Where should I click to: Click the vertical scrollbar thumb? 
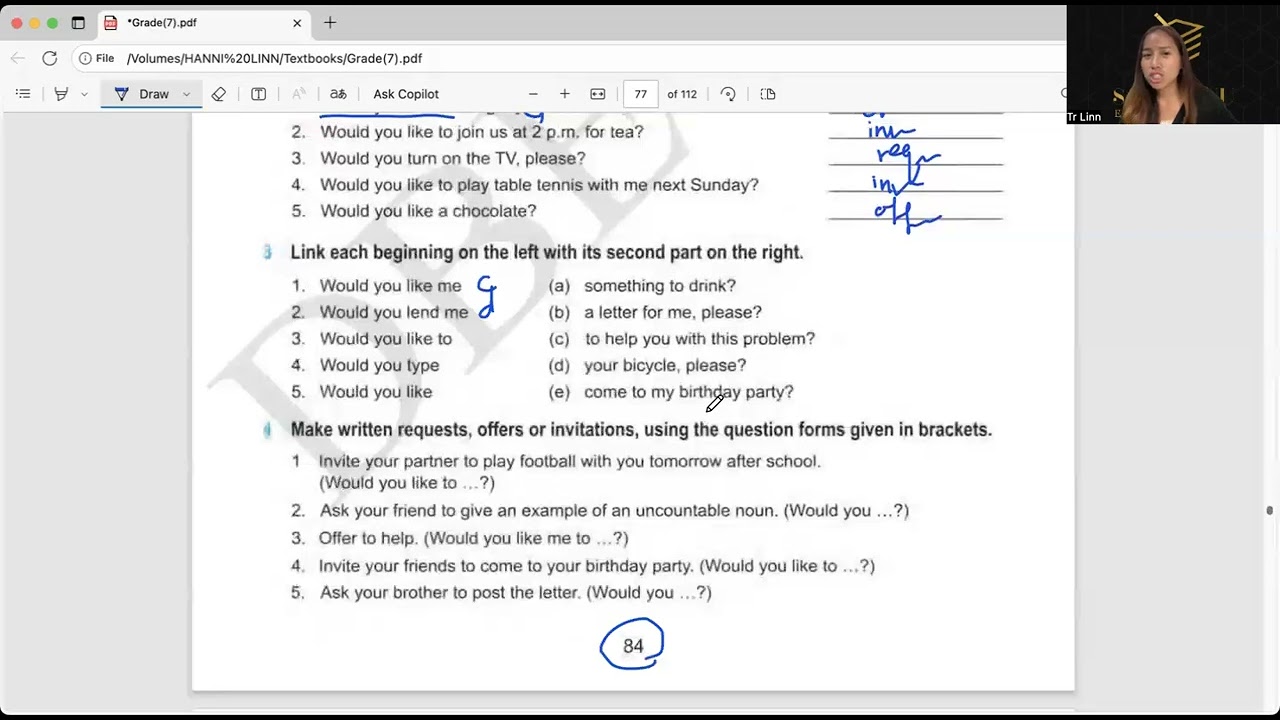pyautogui.click(x=1270, y=510)
